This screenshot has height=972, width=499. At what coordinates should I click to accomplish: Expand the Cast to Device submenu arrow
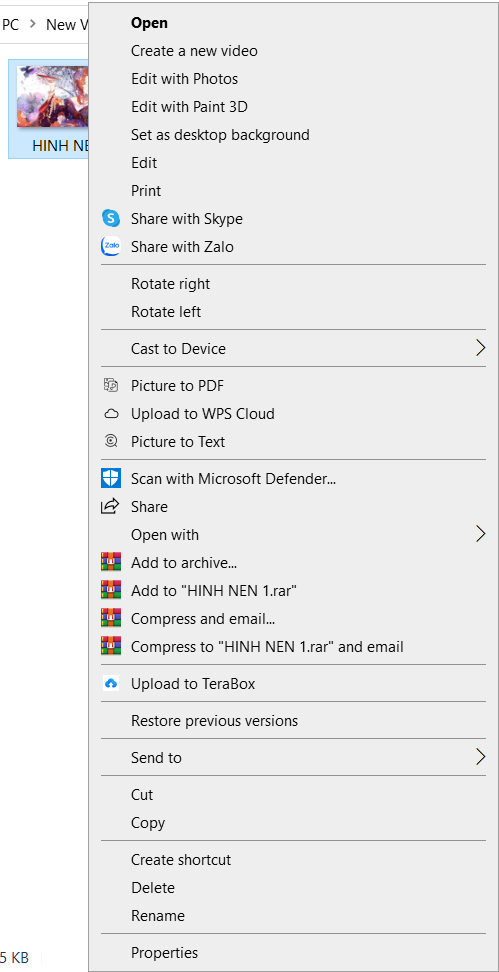(480, 348)
